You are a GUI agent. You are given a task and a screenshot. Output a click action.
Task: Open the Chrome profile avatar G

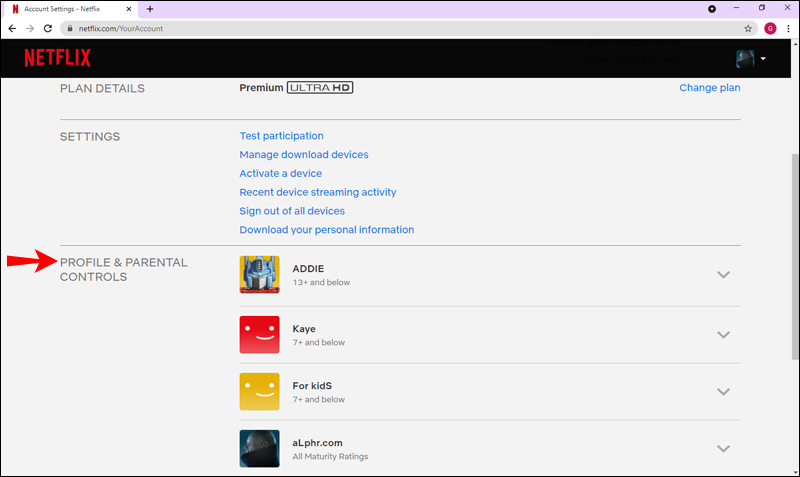click(770, 29)
